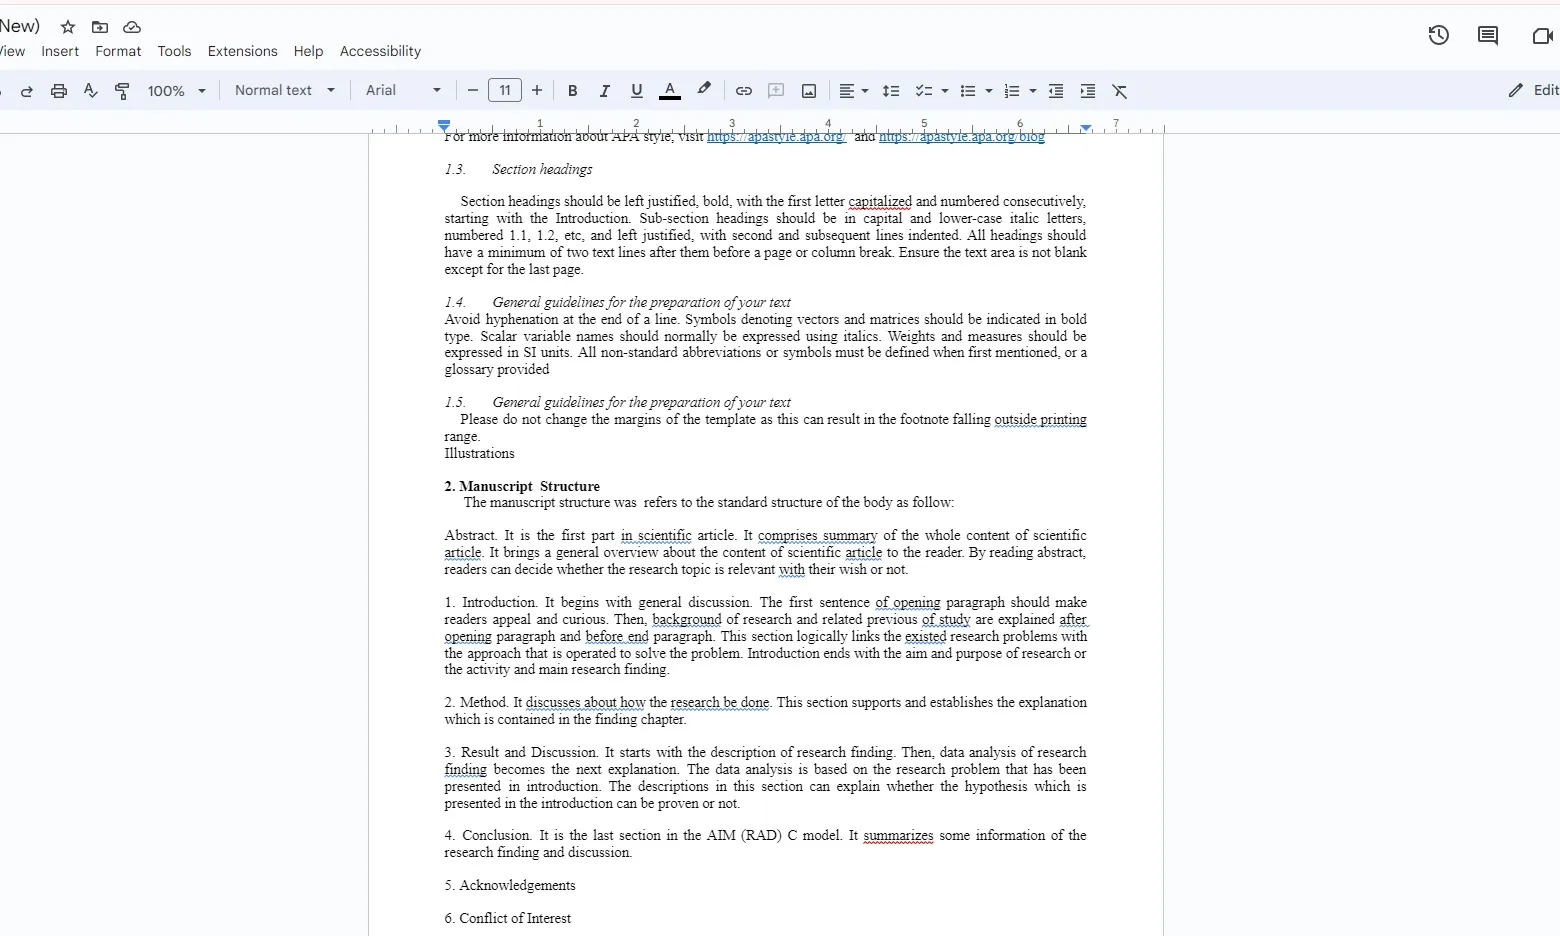Pick a text color from the A swatch
This screenshot has width=1560, height=936.
pos(669,91)
